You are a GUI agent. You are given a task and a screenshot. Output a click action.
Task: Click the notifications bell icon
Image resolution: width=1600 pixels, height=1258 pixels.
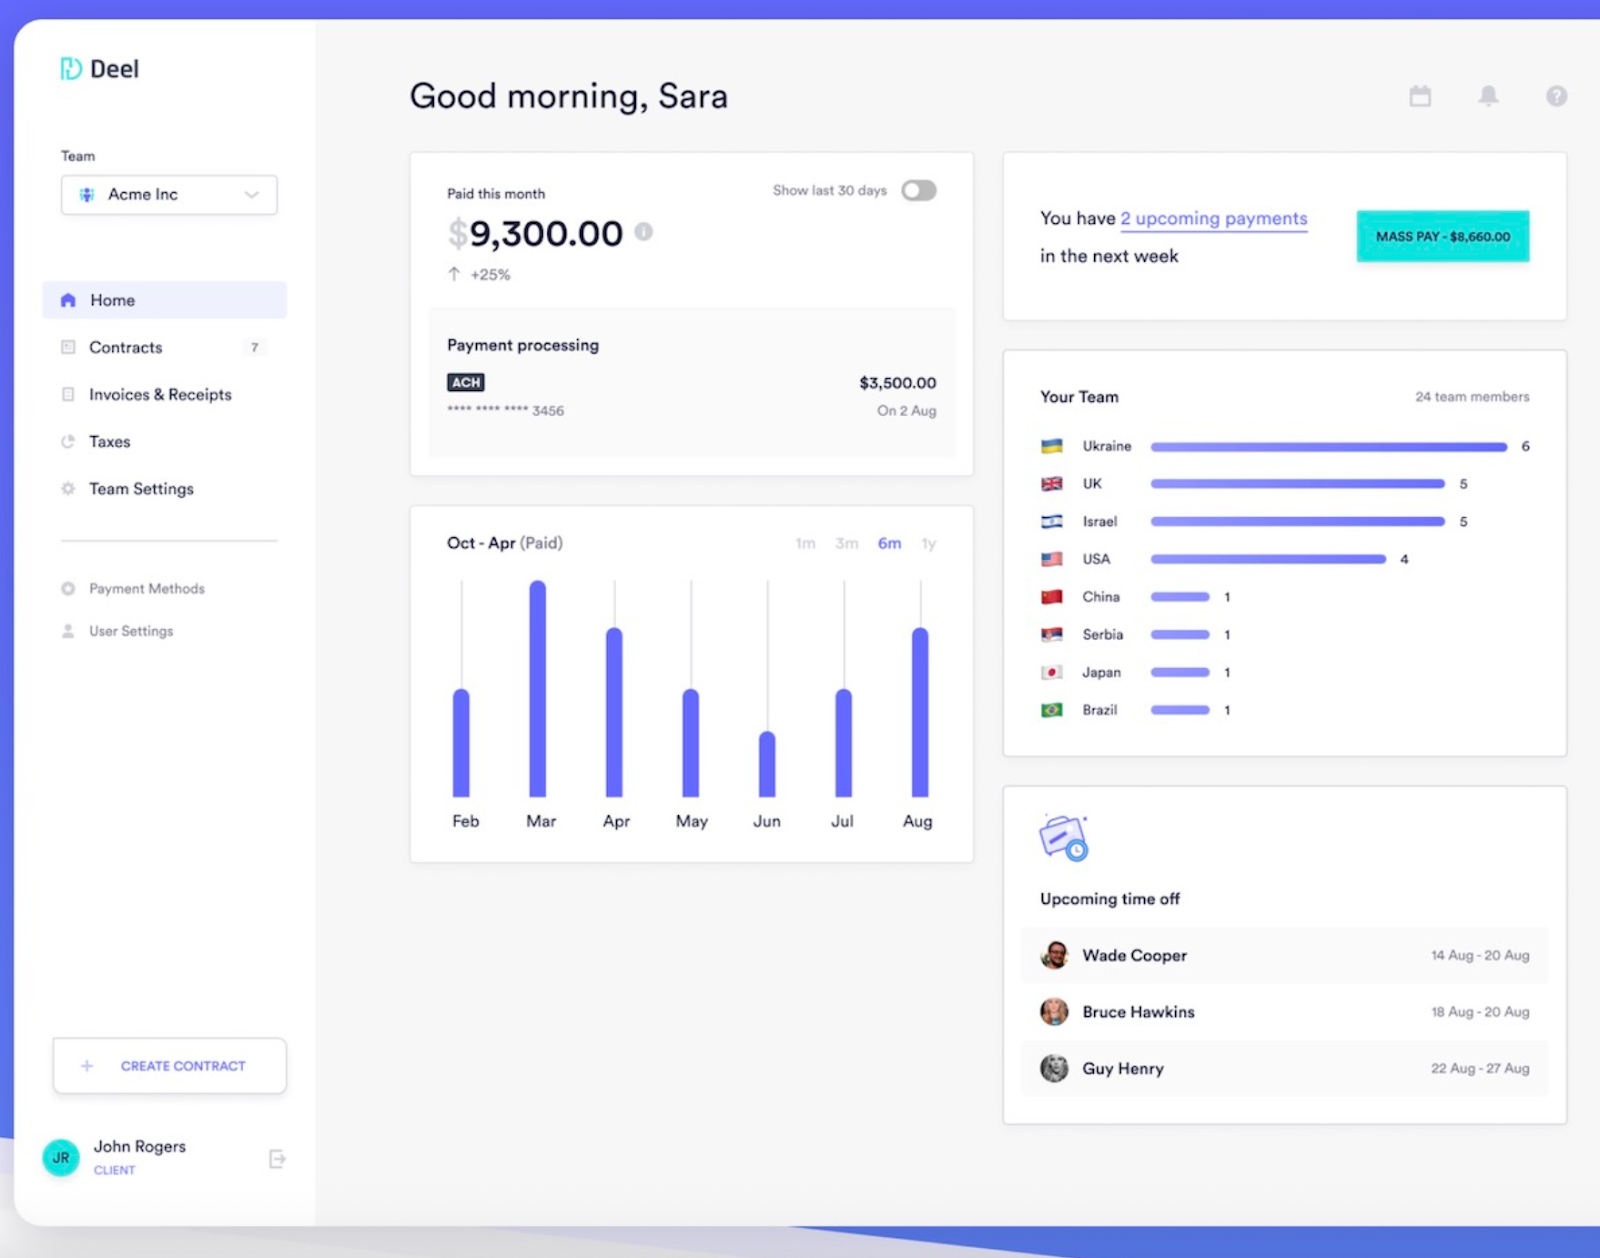coord(1488,96)
